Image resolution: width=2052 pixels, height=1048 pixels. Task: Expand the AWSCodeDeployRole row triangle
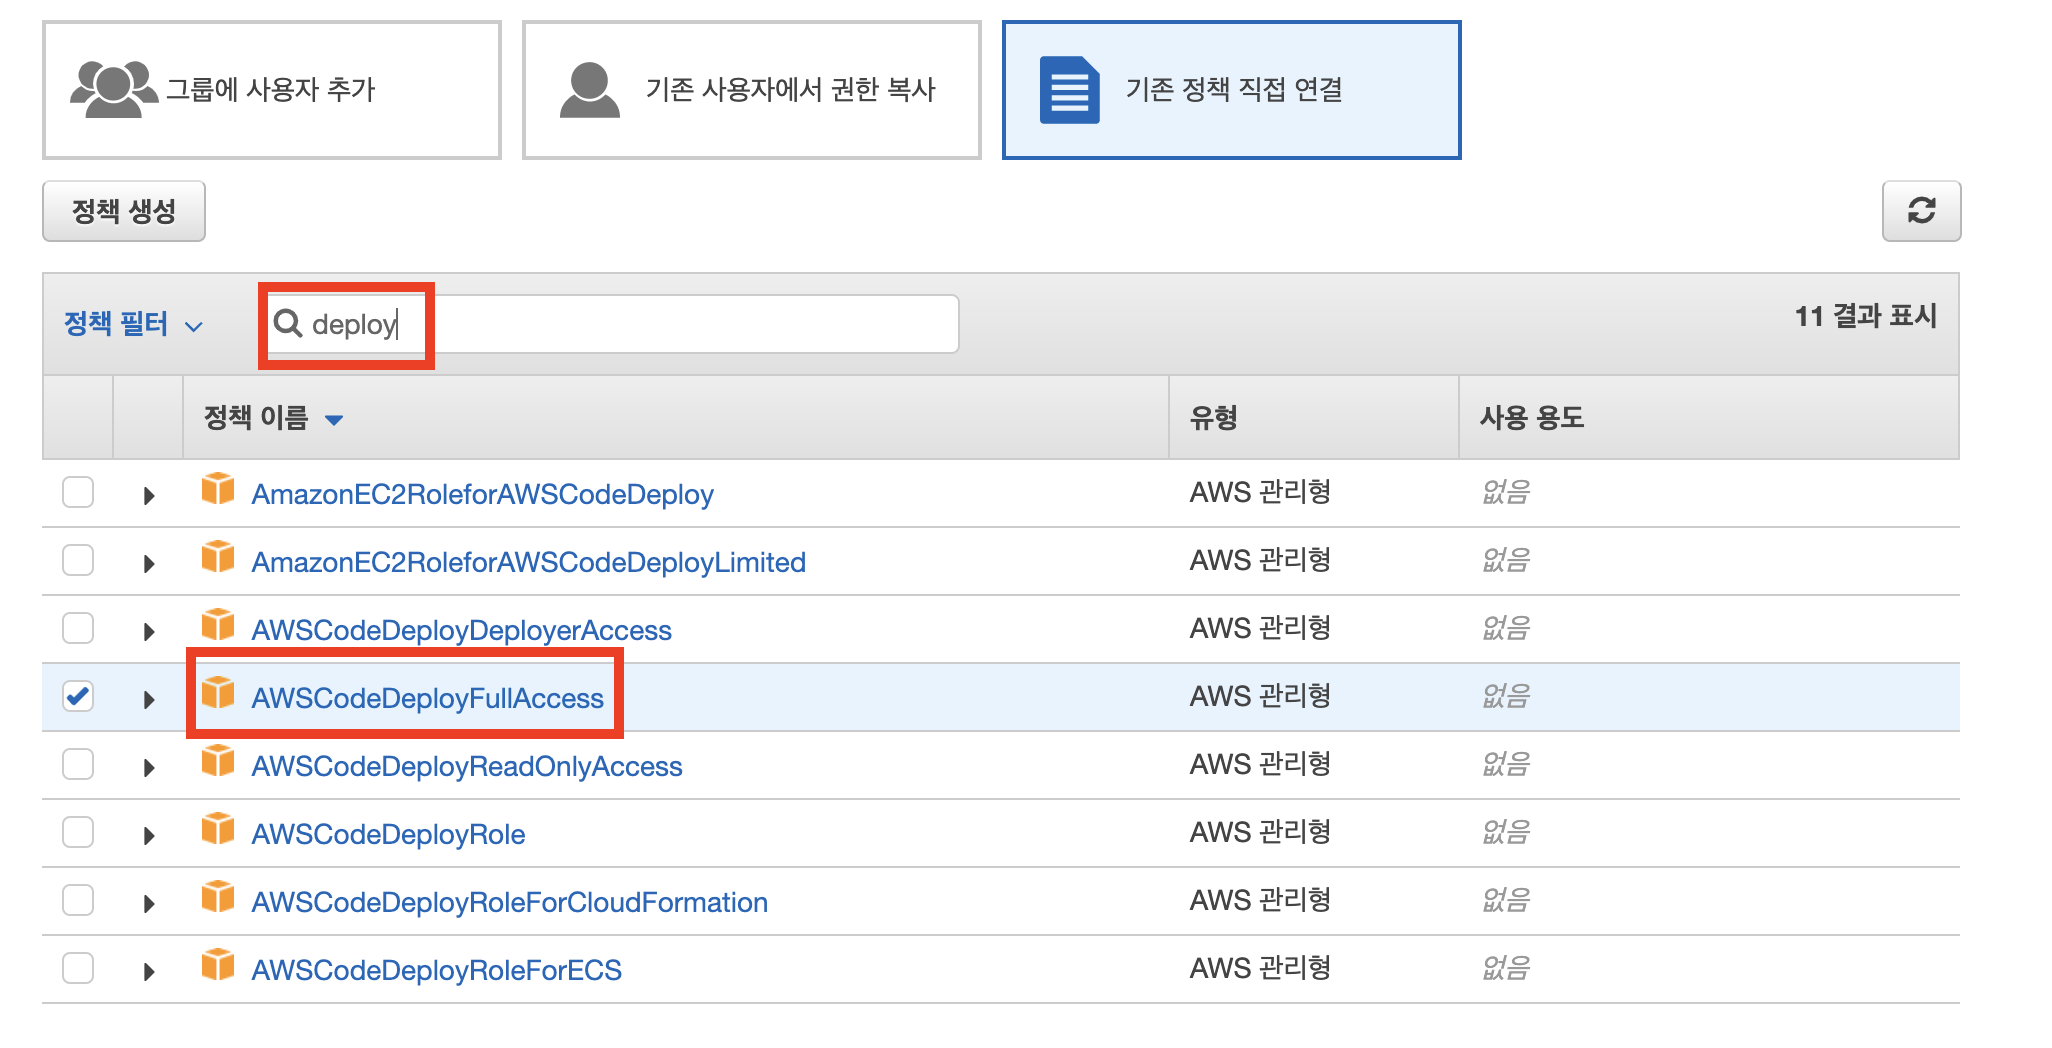149,835
